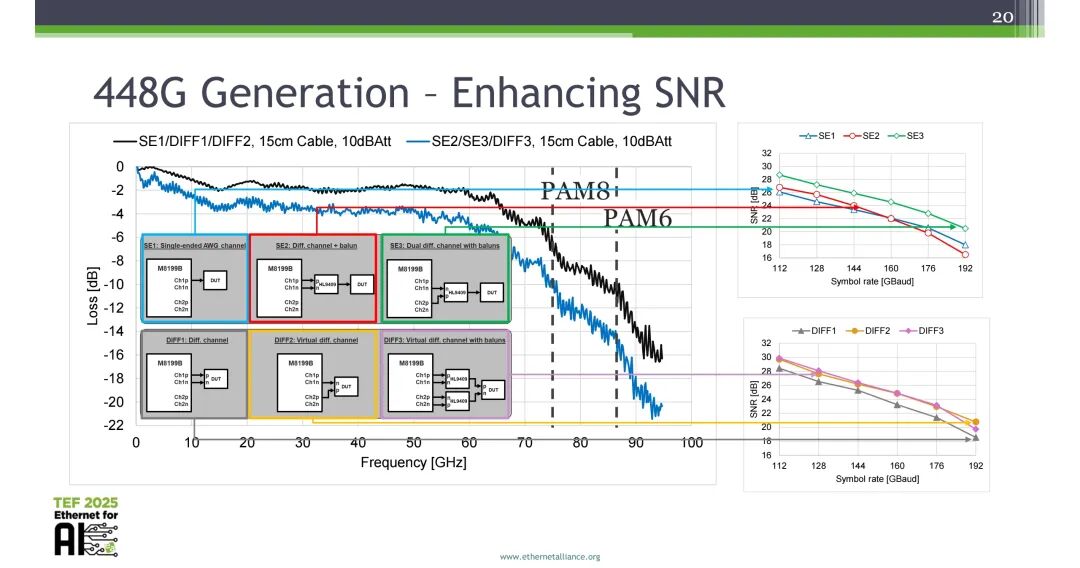This screenshot has width=1080, height=568.
Task: Click "Symbol rate [GBaud]" label under the SE chart
Action: [872, 282]
